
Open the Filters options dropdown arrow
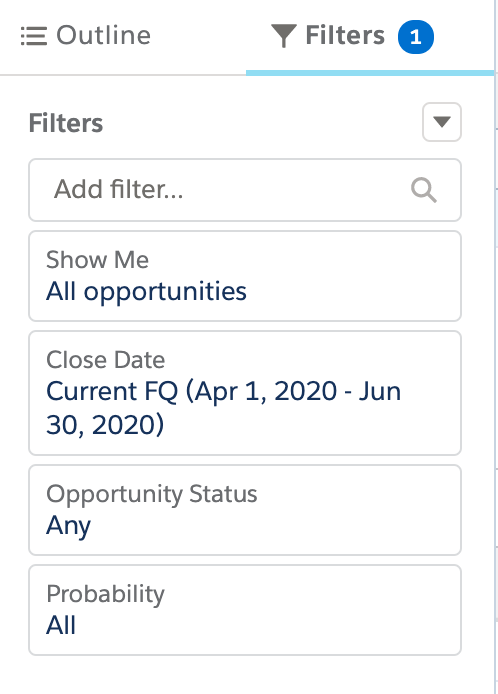click(x=442, y=122)
